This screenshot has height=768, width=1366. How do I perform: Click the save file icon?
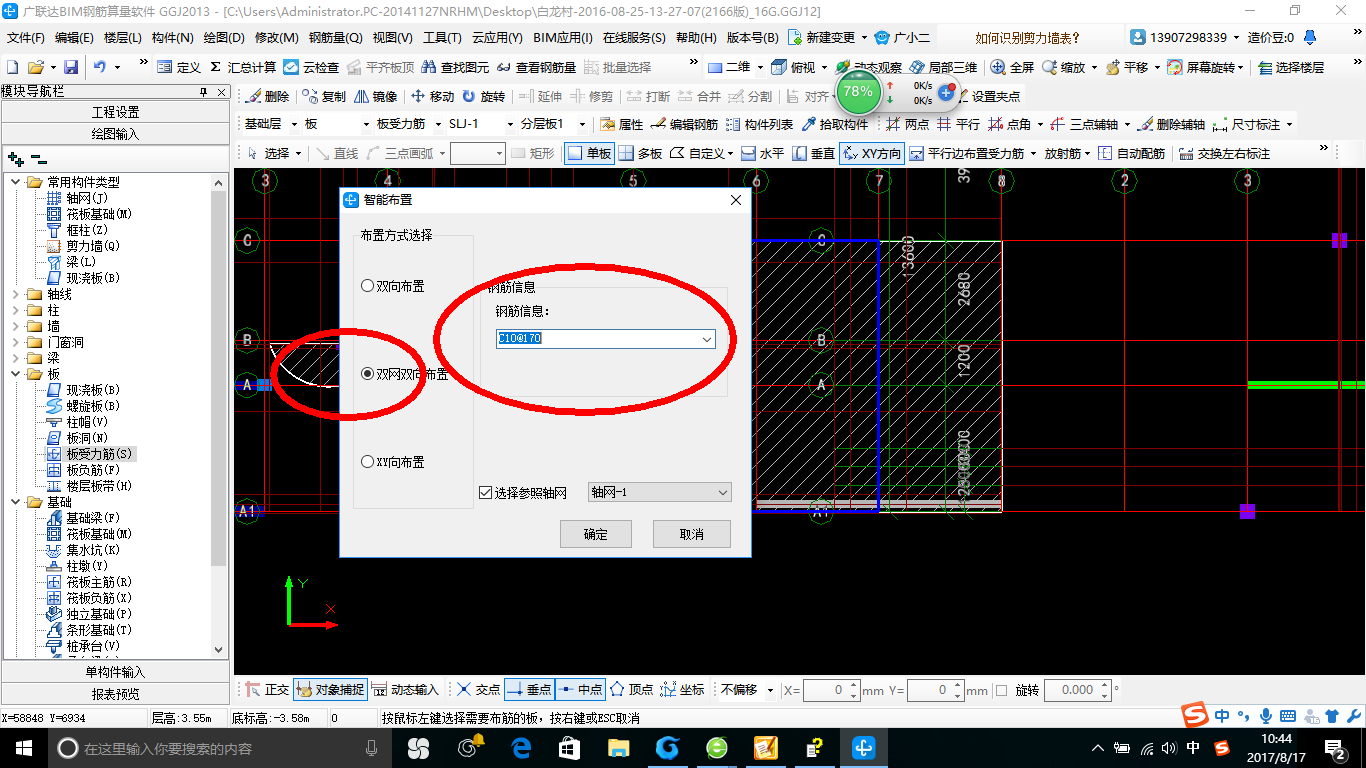71,67
